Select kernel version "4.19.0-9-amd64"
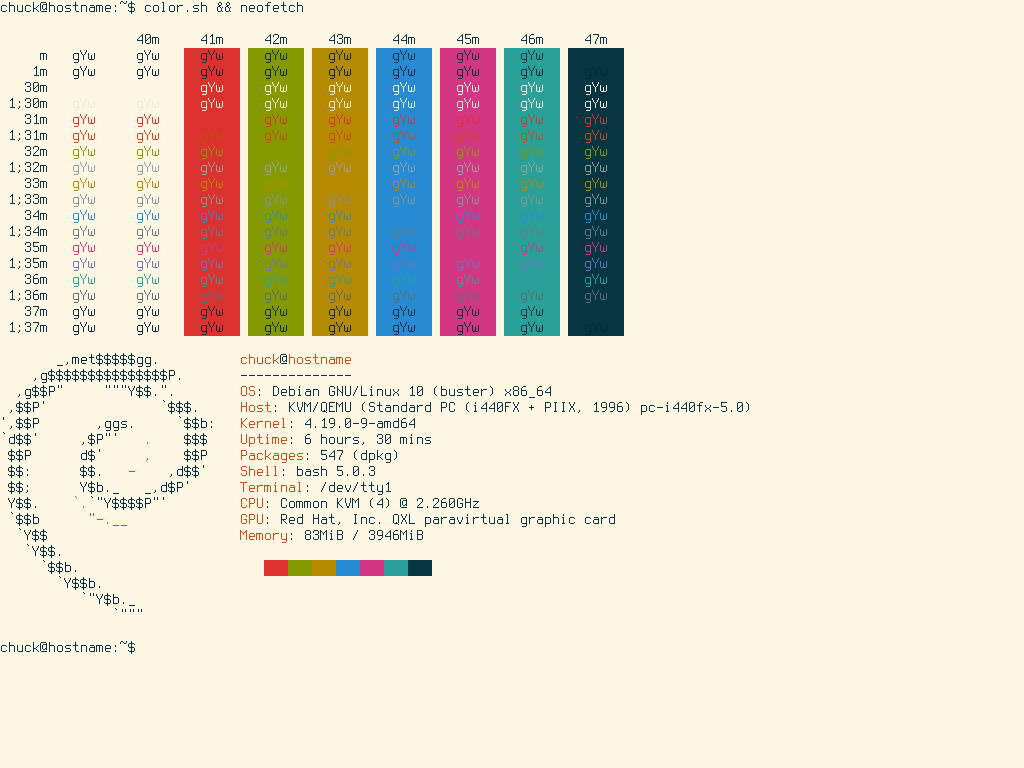 [360, 424]
